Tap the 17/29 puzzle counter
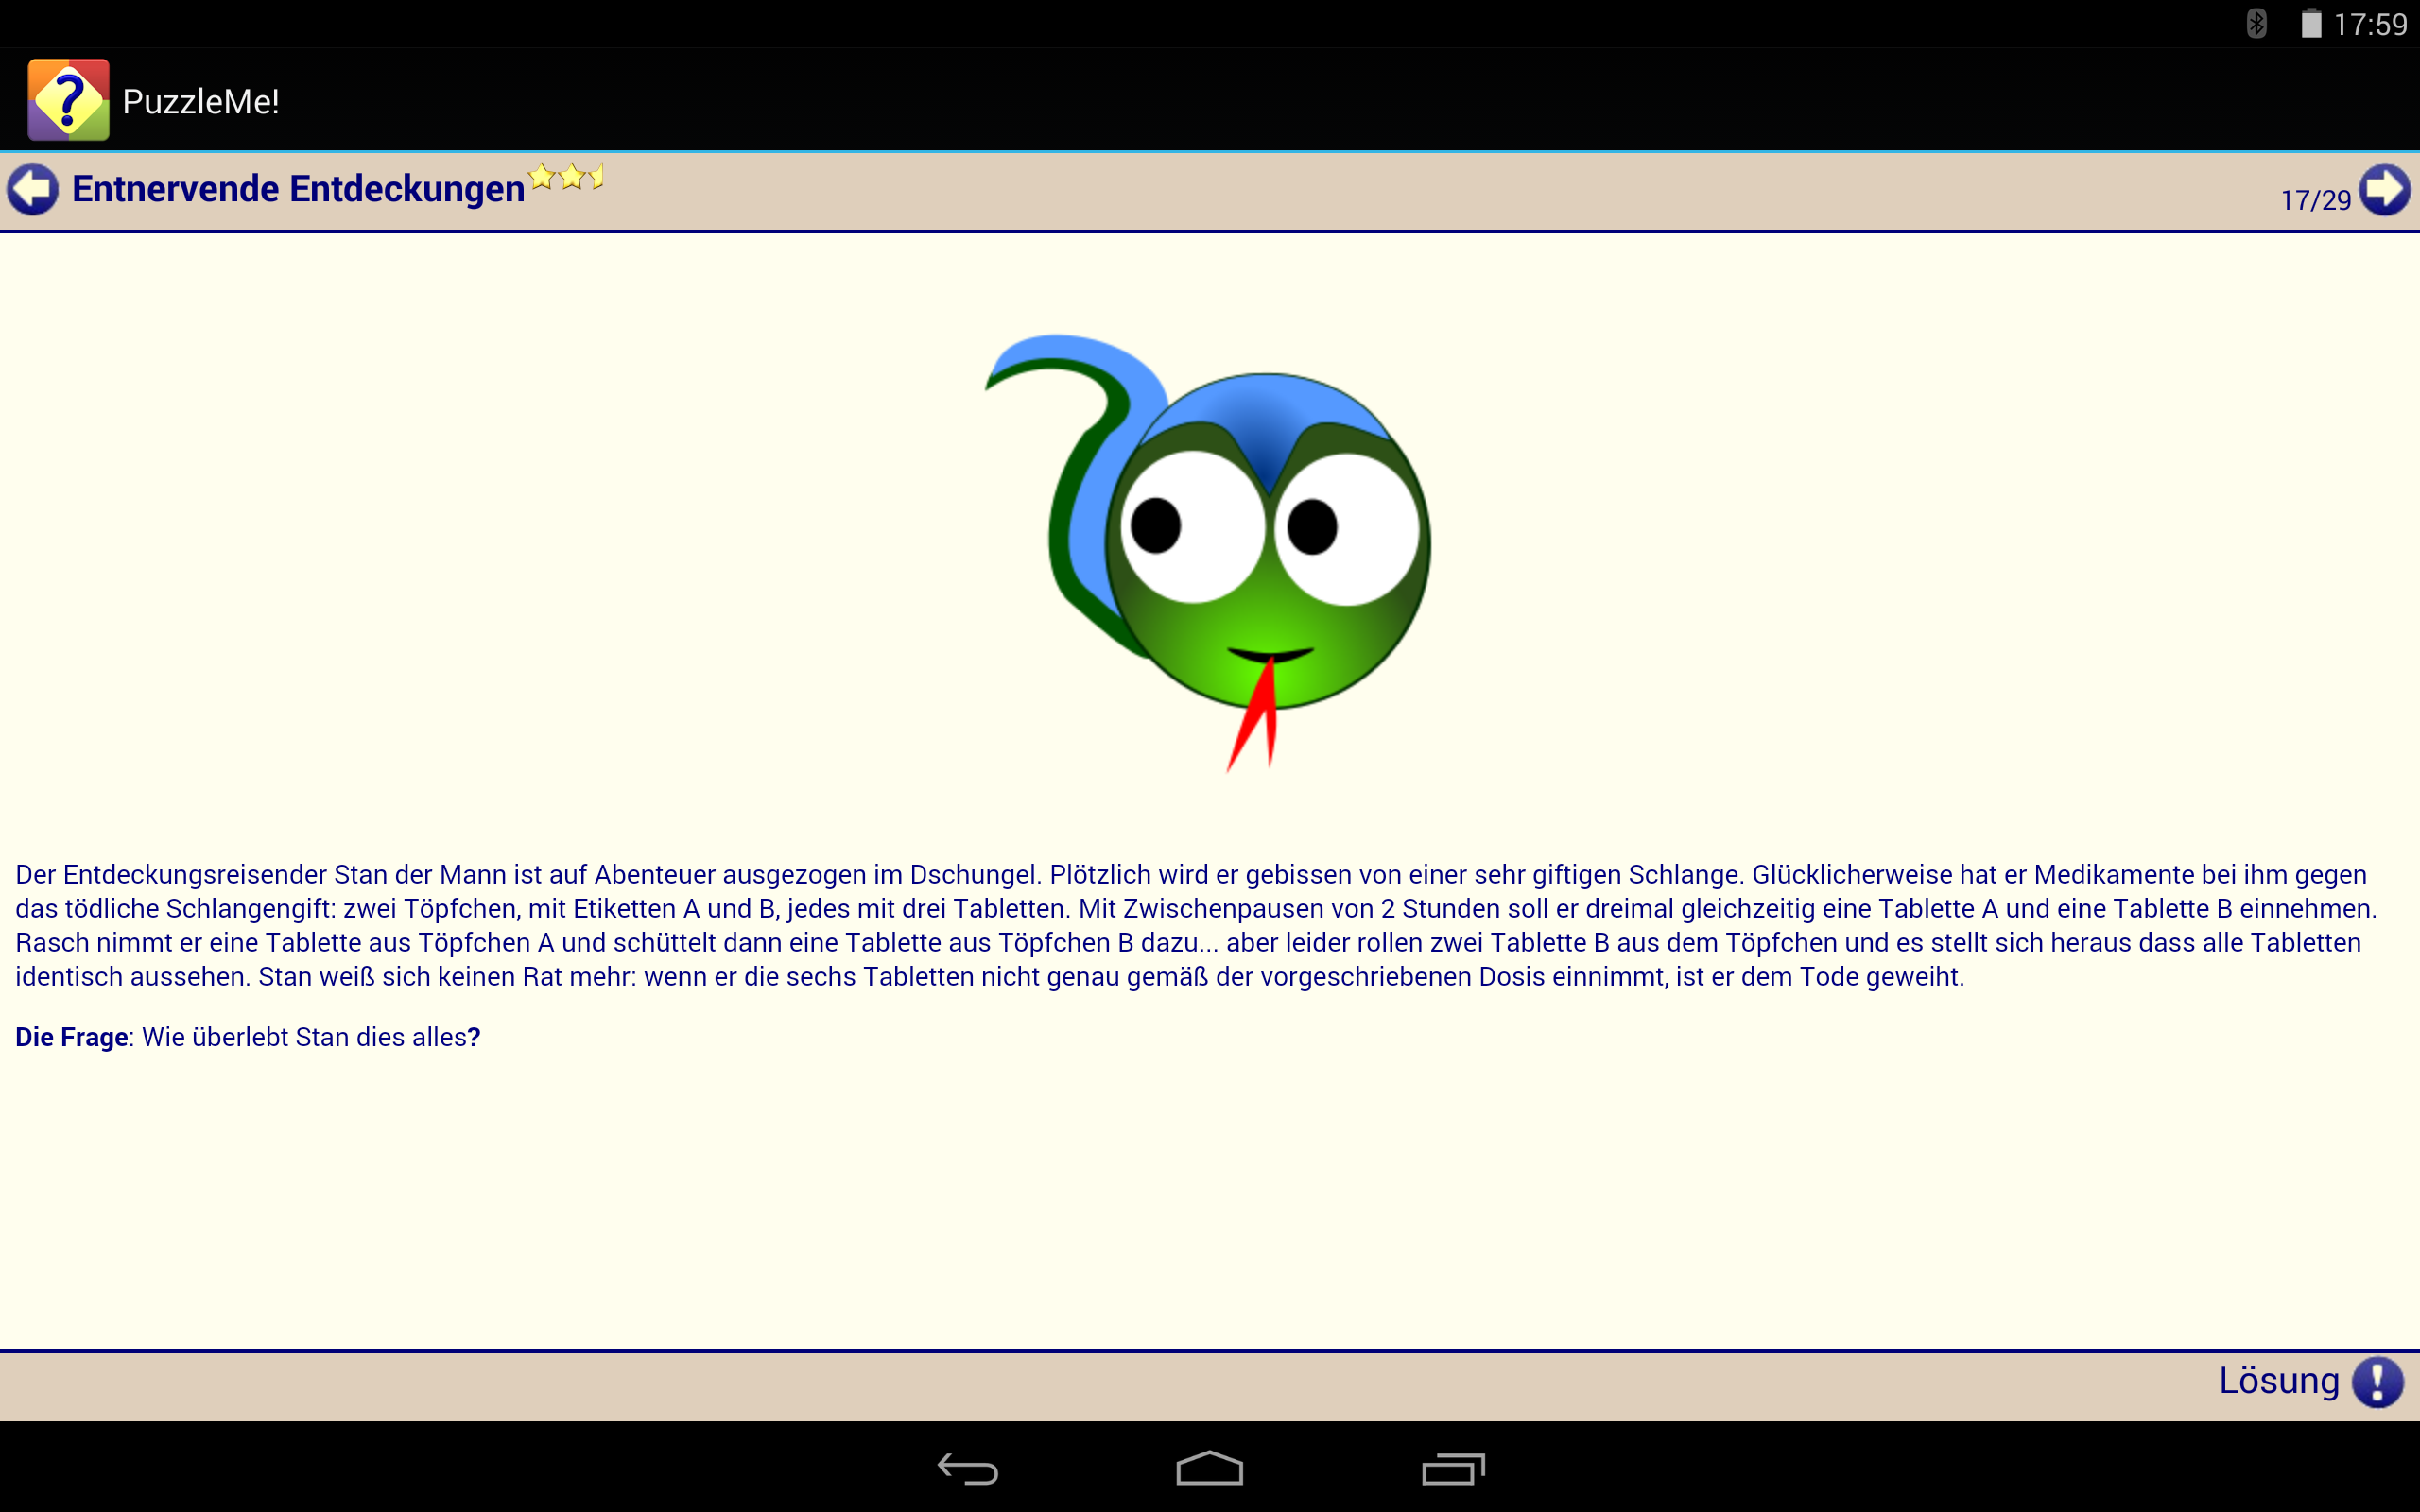 (2314, 201)
